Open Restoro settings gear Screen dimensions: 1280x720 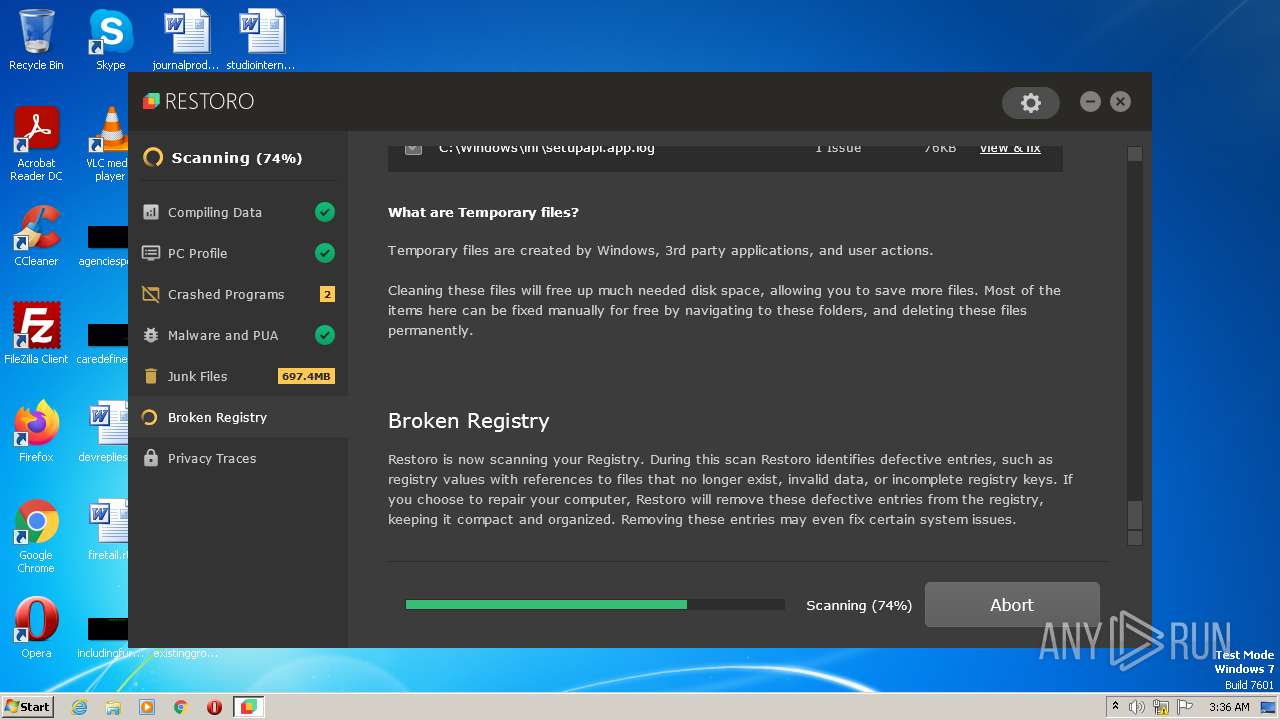[x=1031, y=102]
